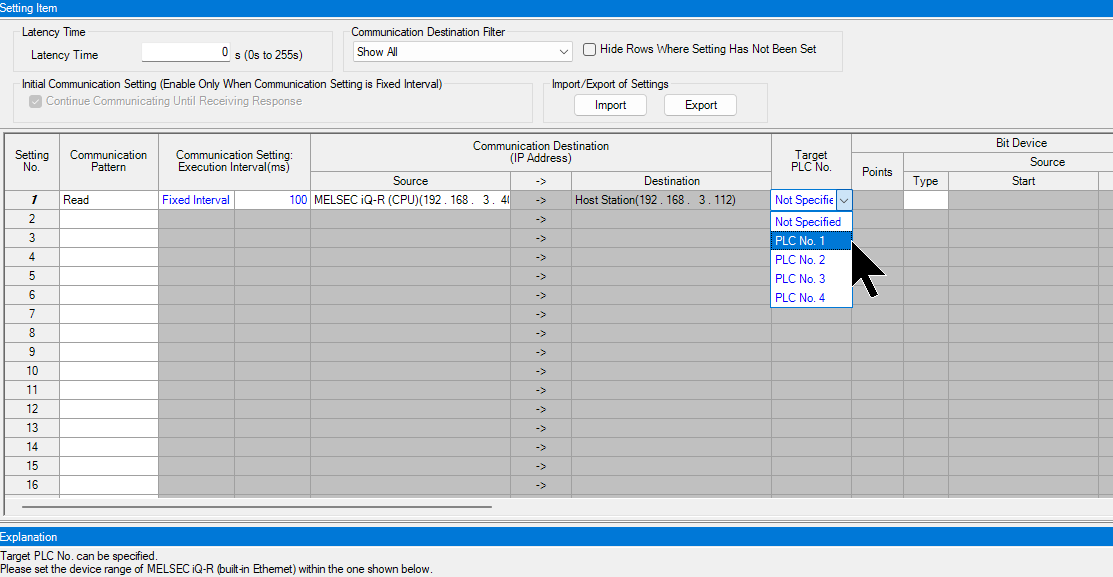Click the Points column header
This screenshot has width=1113, height=577.
(x=877, y=172)
